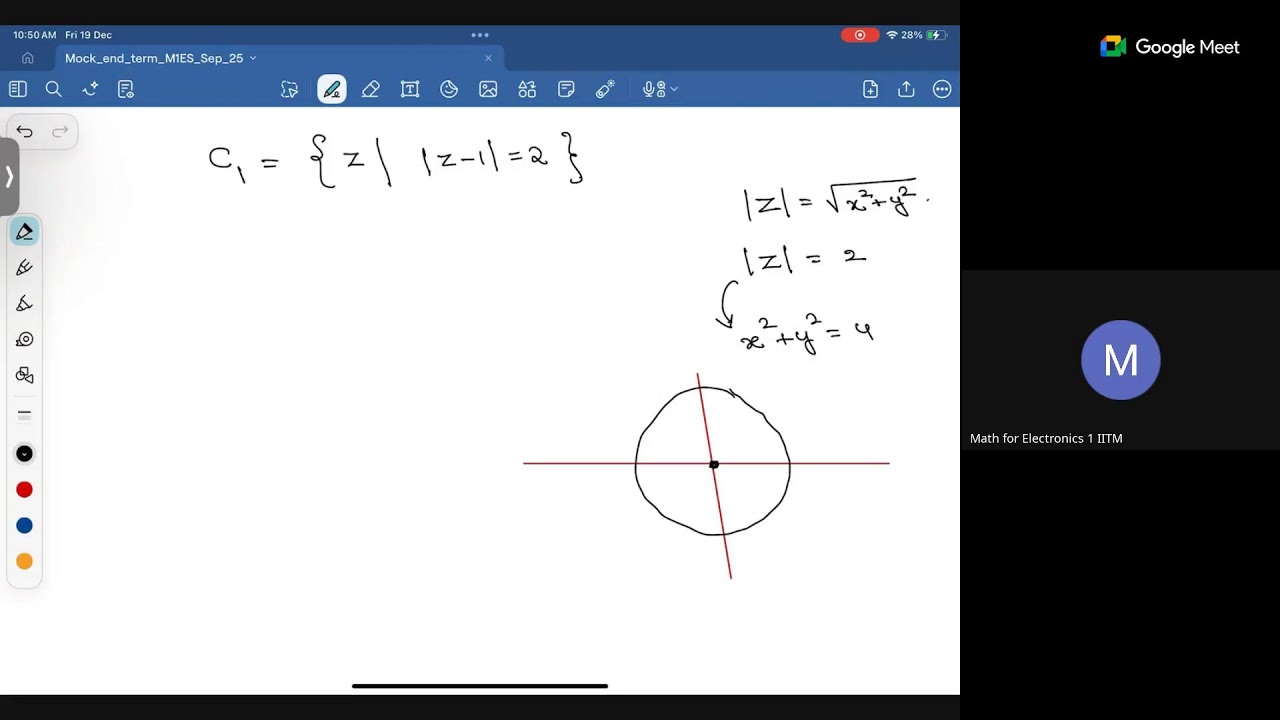The image size is (1280, 720).
Task: Choose the fountain pen style
Action: (x=24, y=232)
